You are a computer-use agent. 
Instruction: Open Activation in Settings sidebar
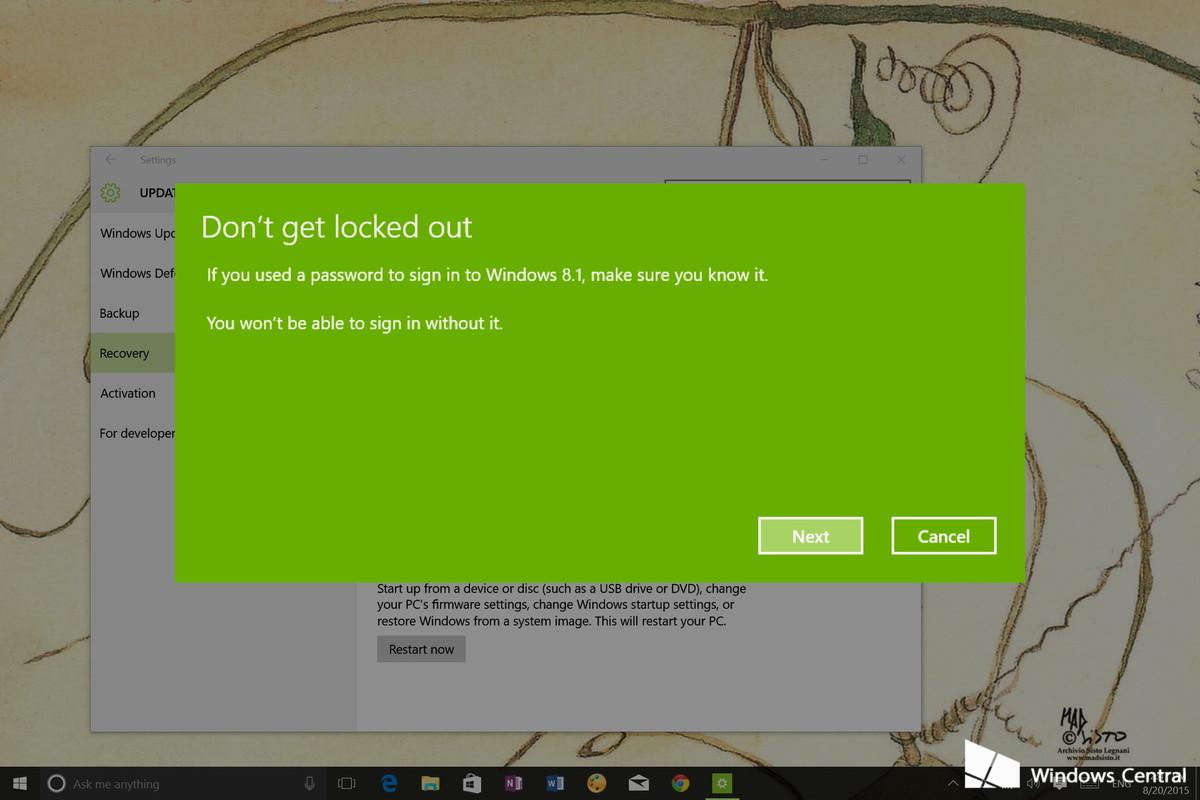(x=128, y=393)
